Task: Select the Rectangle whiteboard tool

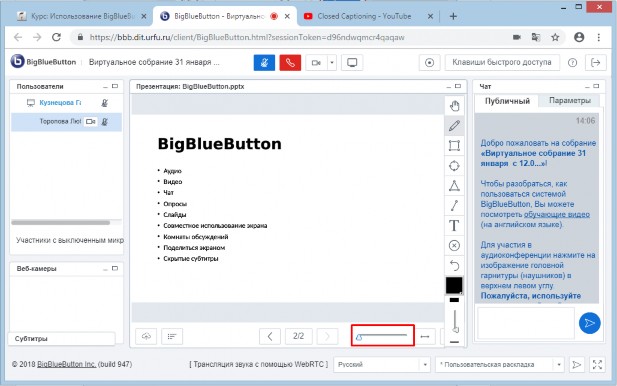Action: coord(454,146)
